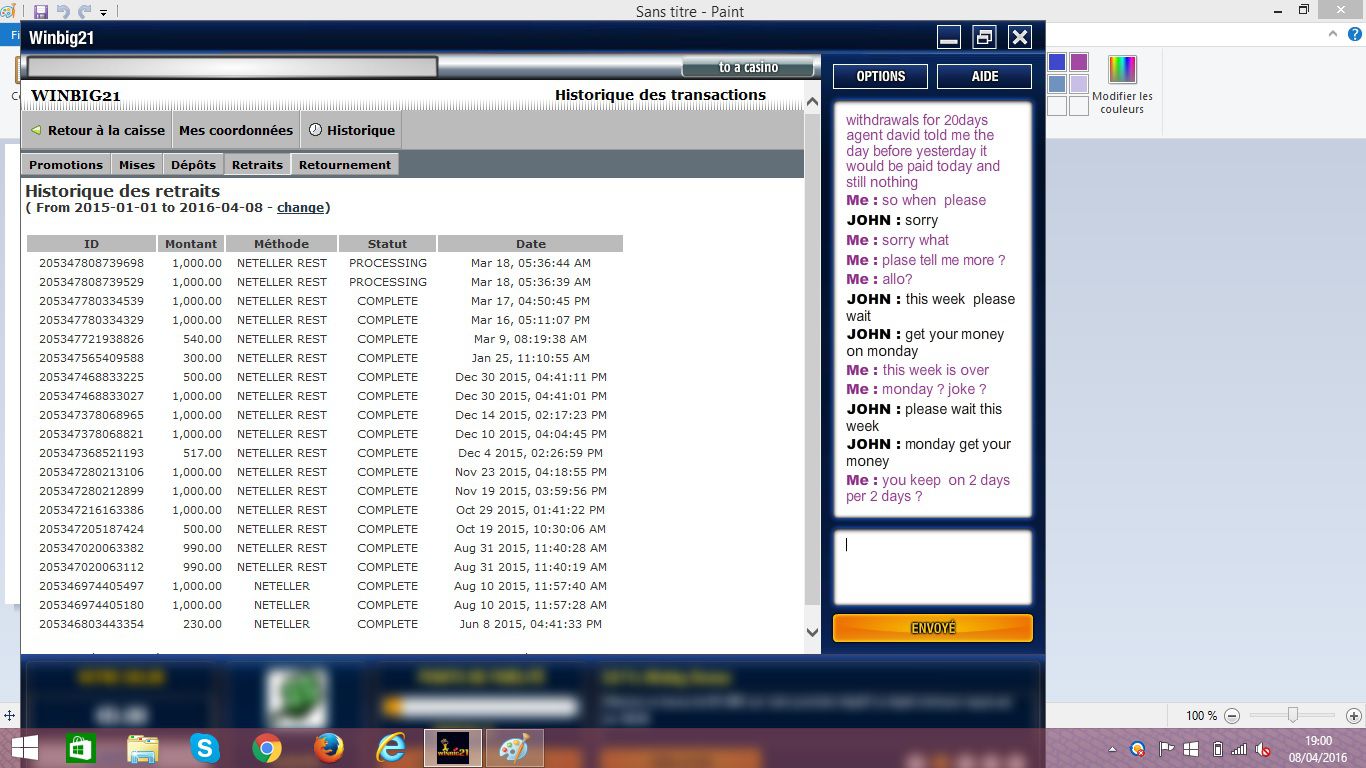Click the Montant column header
Screen dimensions: 1366x768
pos(191,244)
